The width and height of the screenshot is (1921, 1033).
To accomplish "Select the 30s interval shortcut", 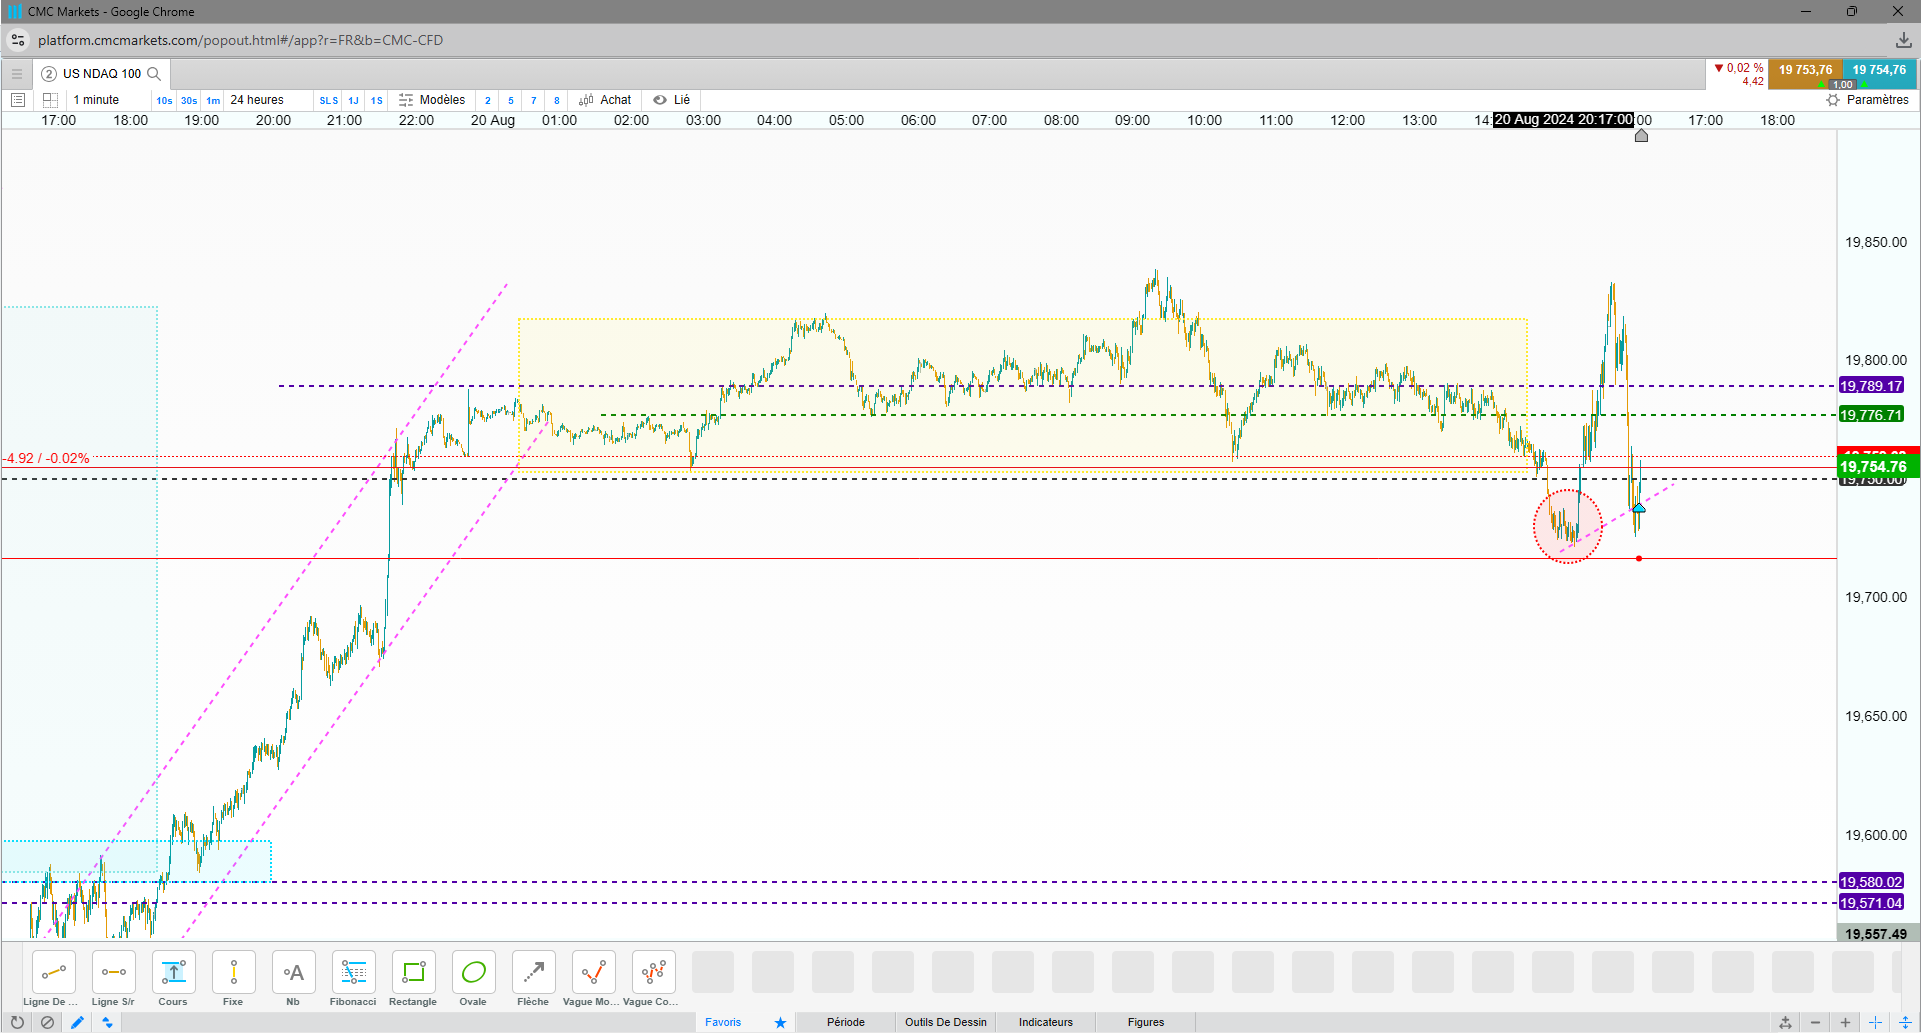I will point(189,100).
